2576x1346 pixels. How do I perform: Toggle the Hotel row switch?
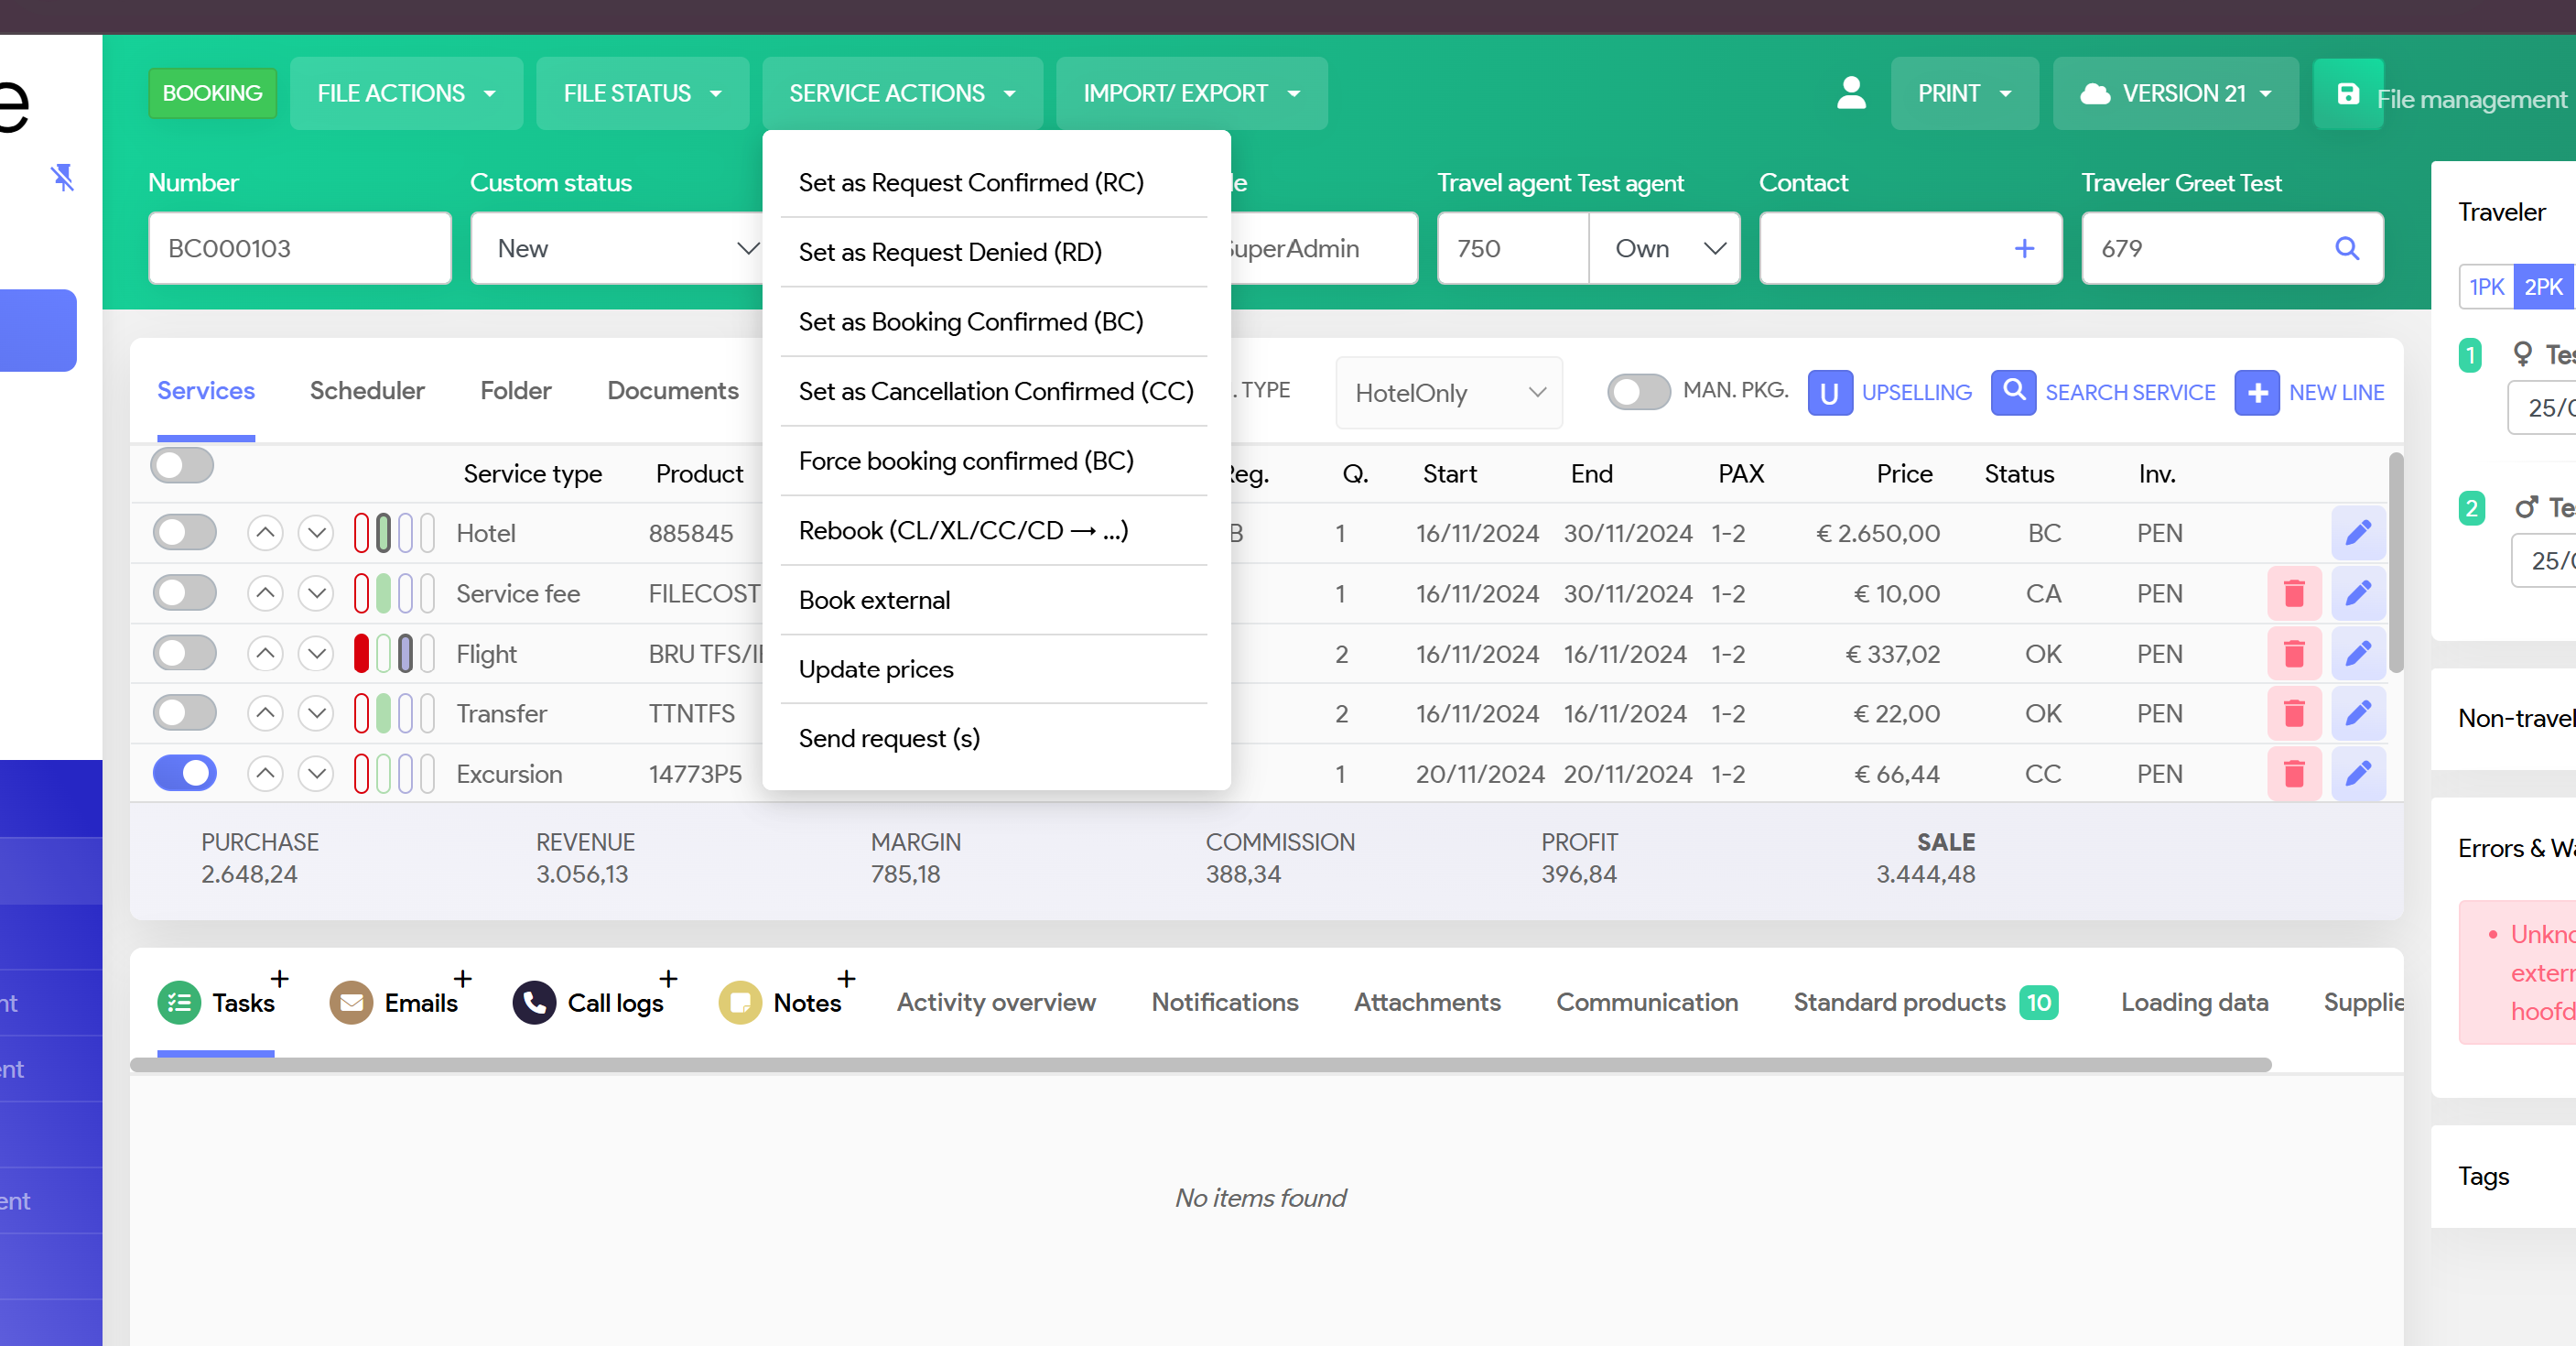tap(185, 533)
